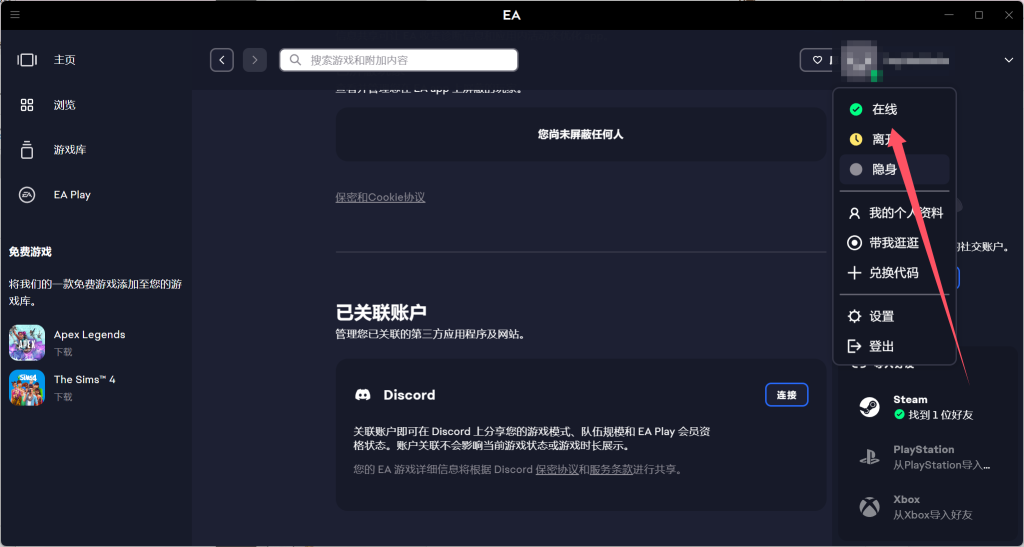Screen dimensions: 1024x547
Task: Open 设置 settings from dropdown
Action: (894, 317)
